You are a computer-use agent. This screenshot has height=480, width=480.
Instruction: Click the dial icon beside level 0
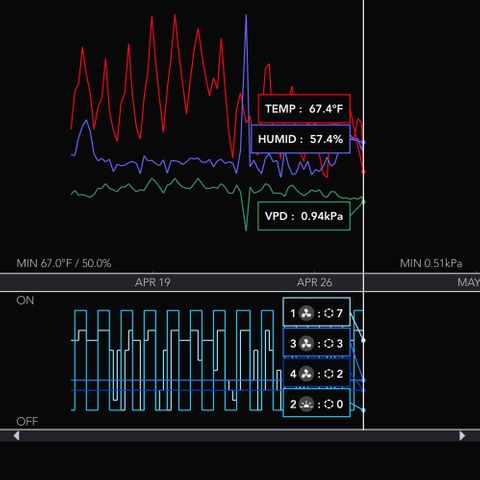(329, 404)
